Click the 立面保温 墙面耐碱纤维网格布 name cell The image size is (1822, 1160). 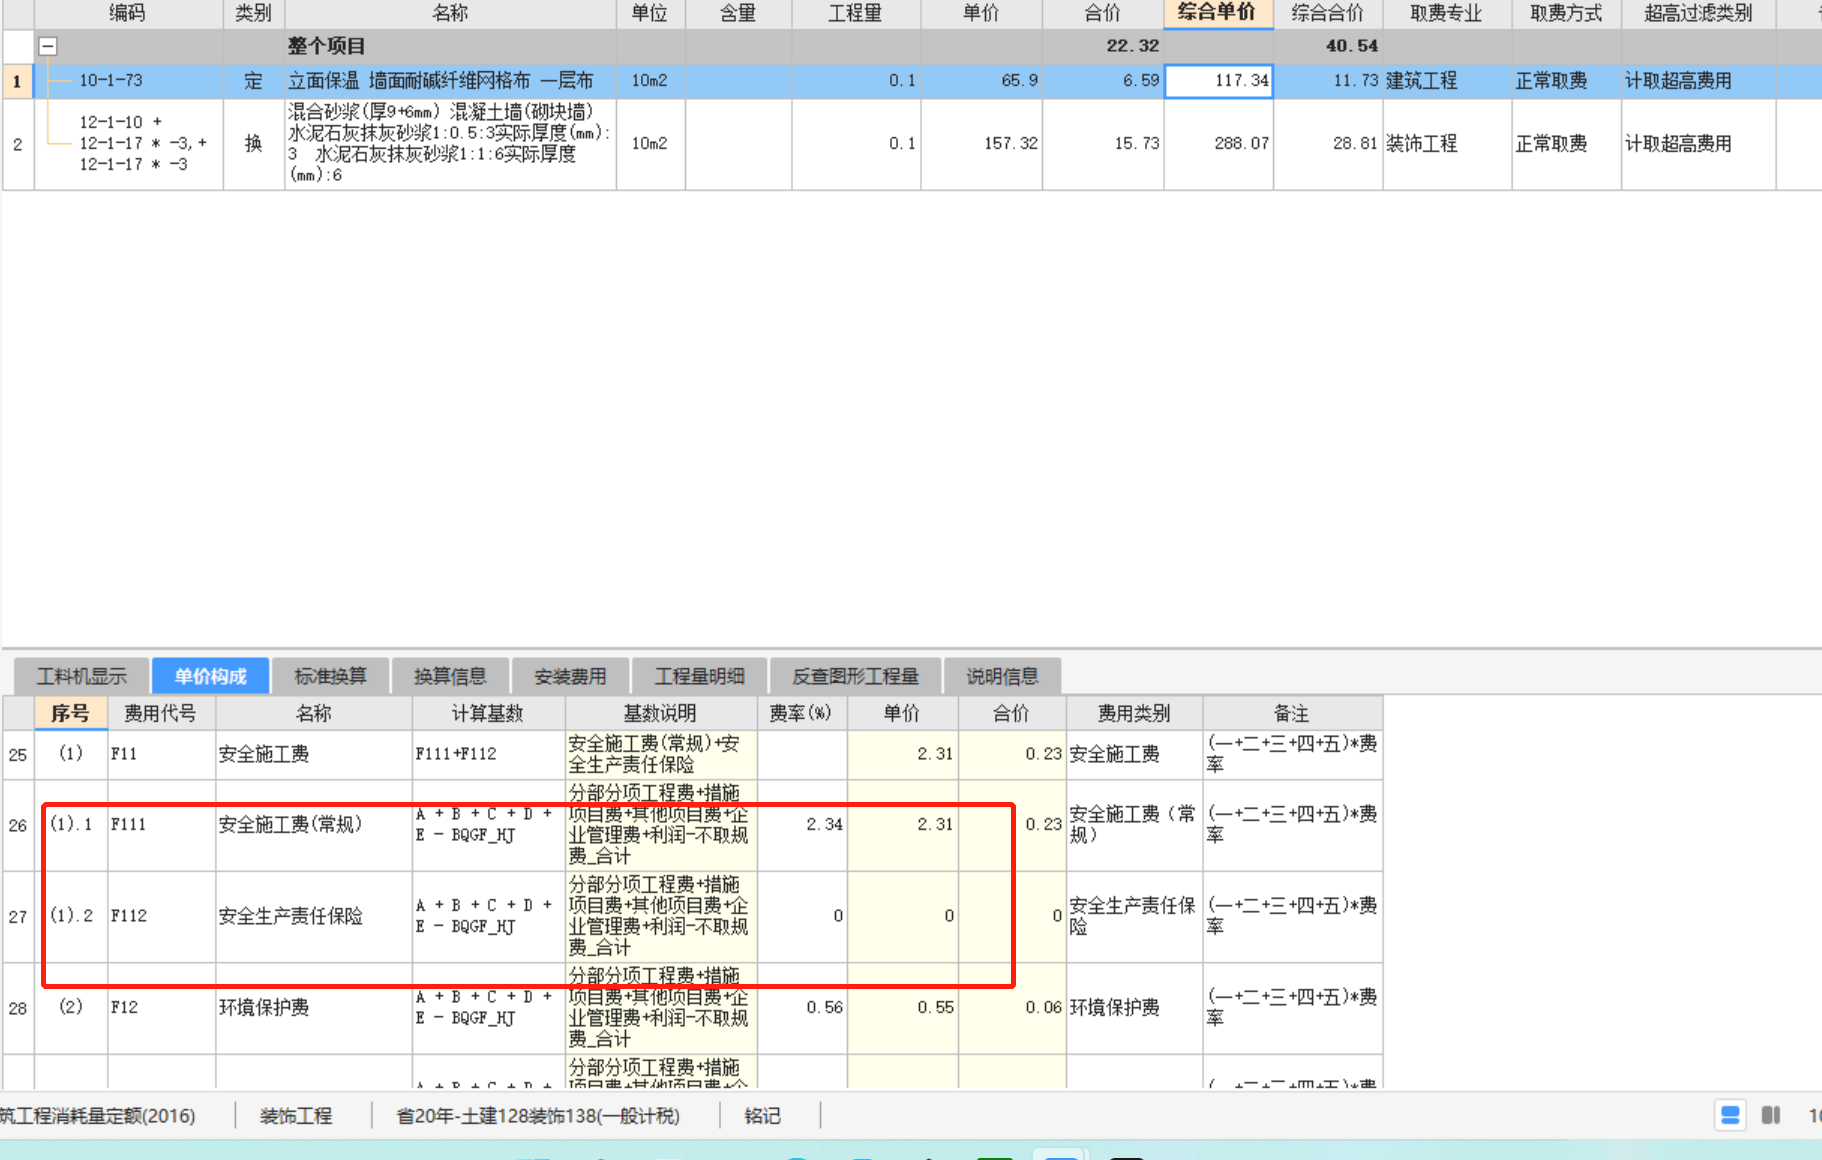(450, 81)
